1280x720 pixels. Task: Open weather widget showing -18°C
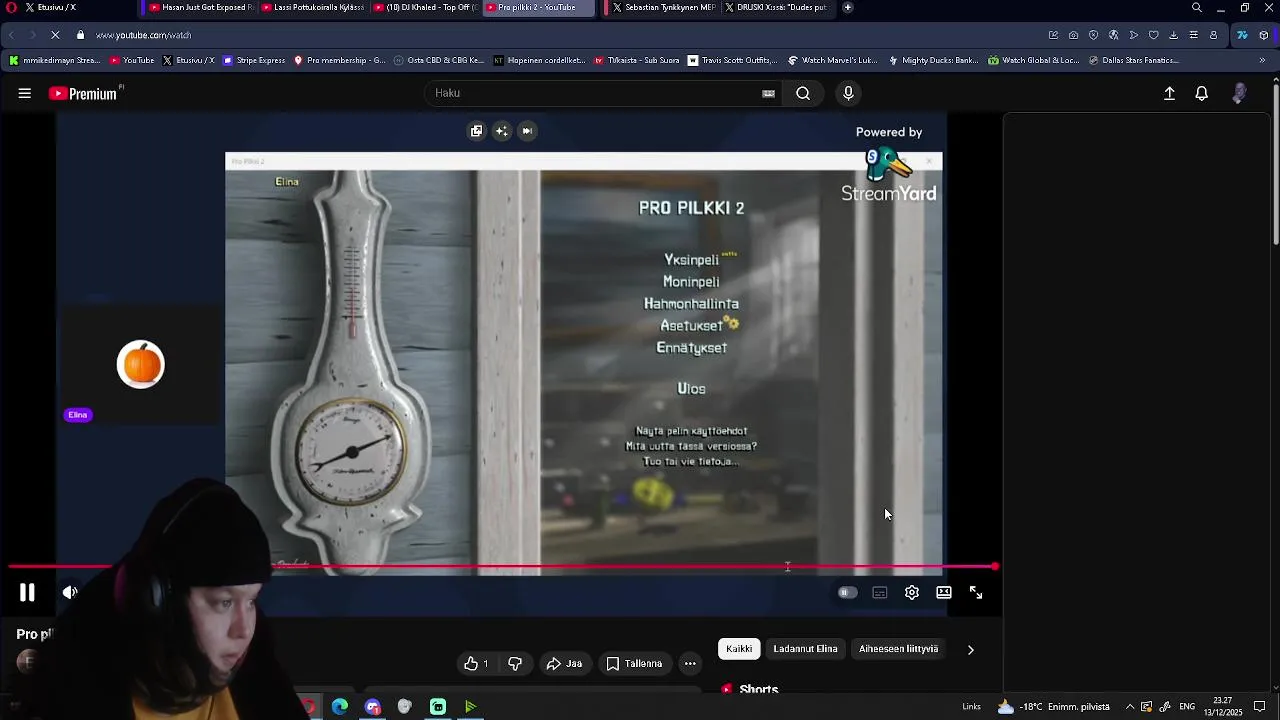tap(1054, 707)
